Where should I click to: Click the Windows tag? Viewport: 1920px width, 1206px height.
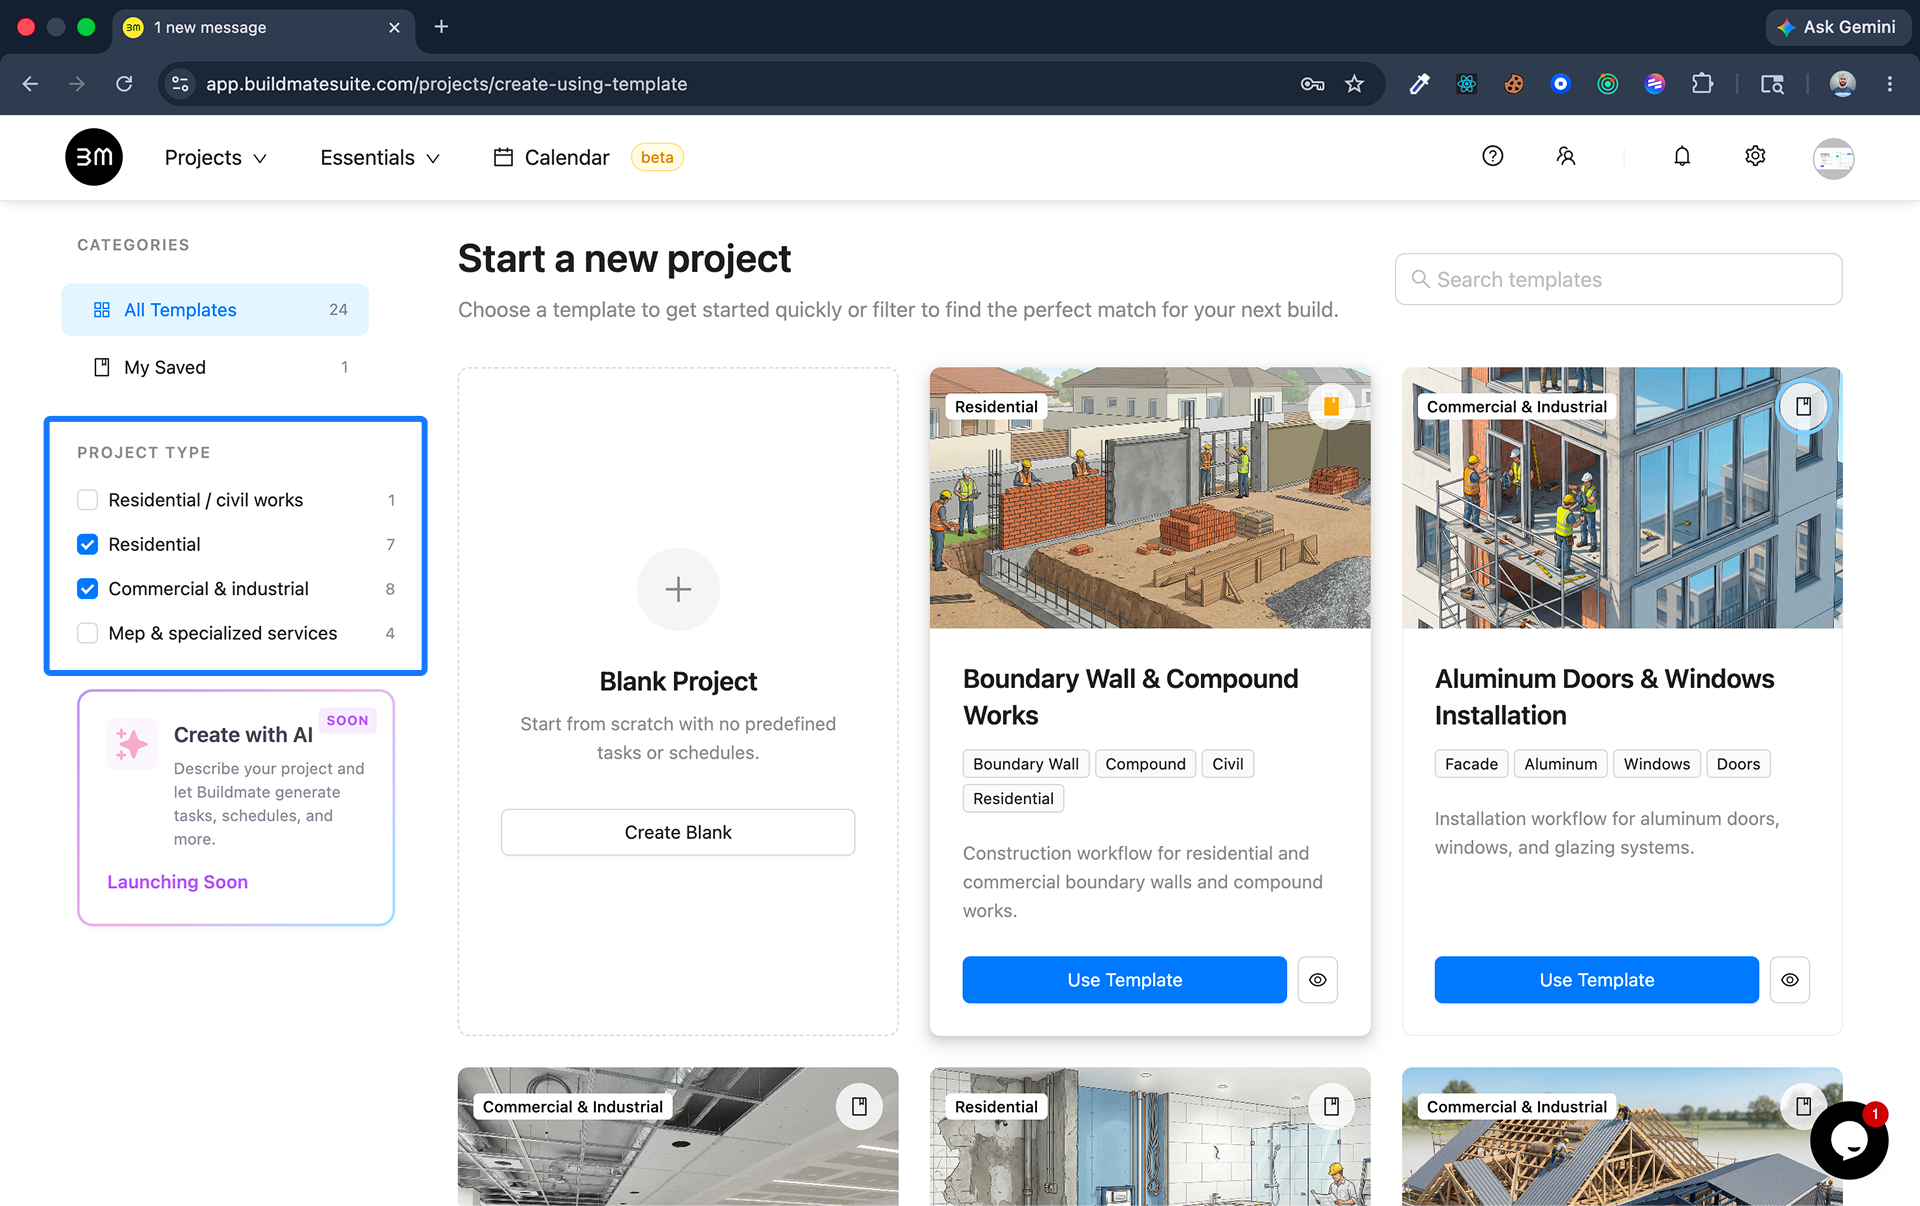[x=1656, y=764]
